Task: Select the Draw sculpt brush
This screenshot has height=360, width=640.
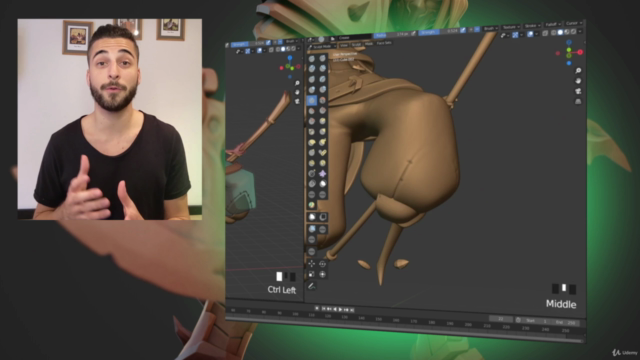Action: coord(312,58)
